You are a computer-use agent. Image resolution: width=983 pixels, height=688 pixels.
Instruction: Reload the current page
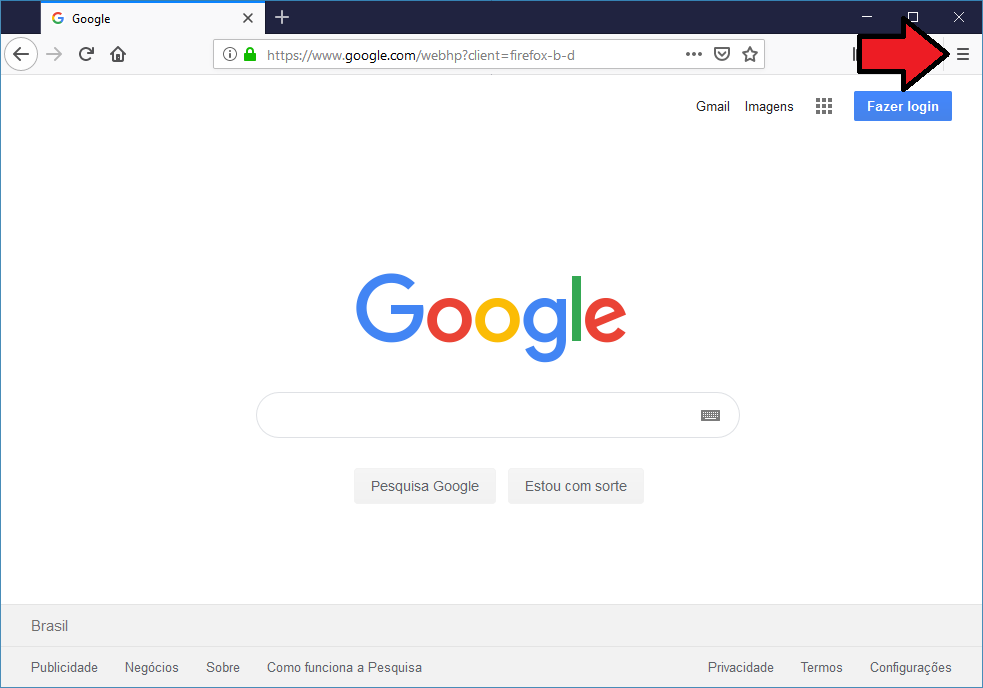tap(87, 55)
